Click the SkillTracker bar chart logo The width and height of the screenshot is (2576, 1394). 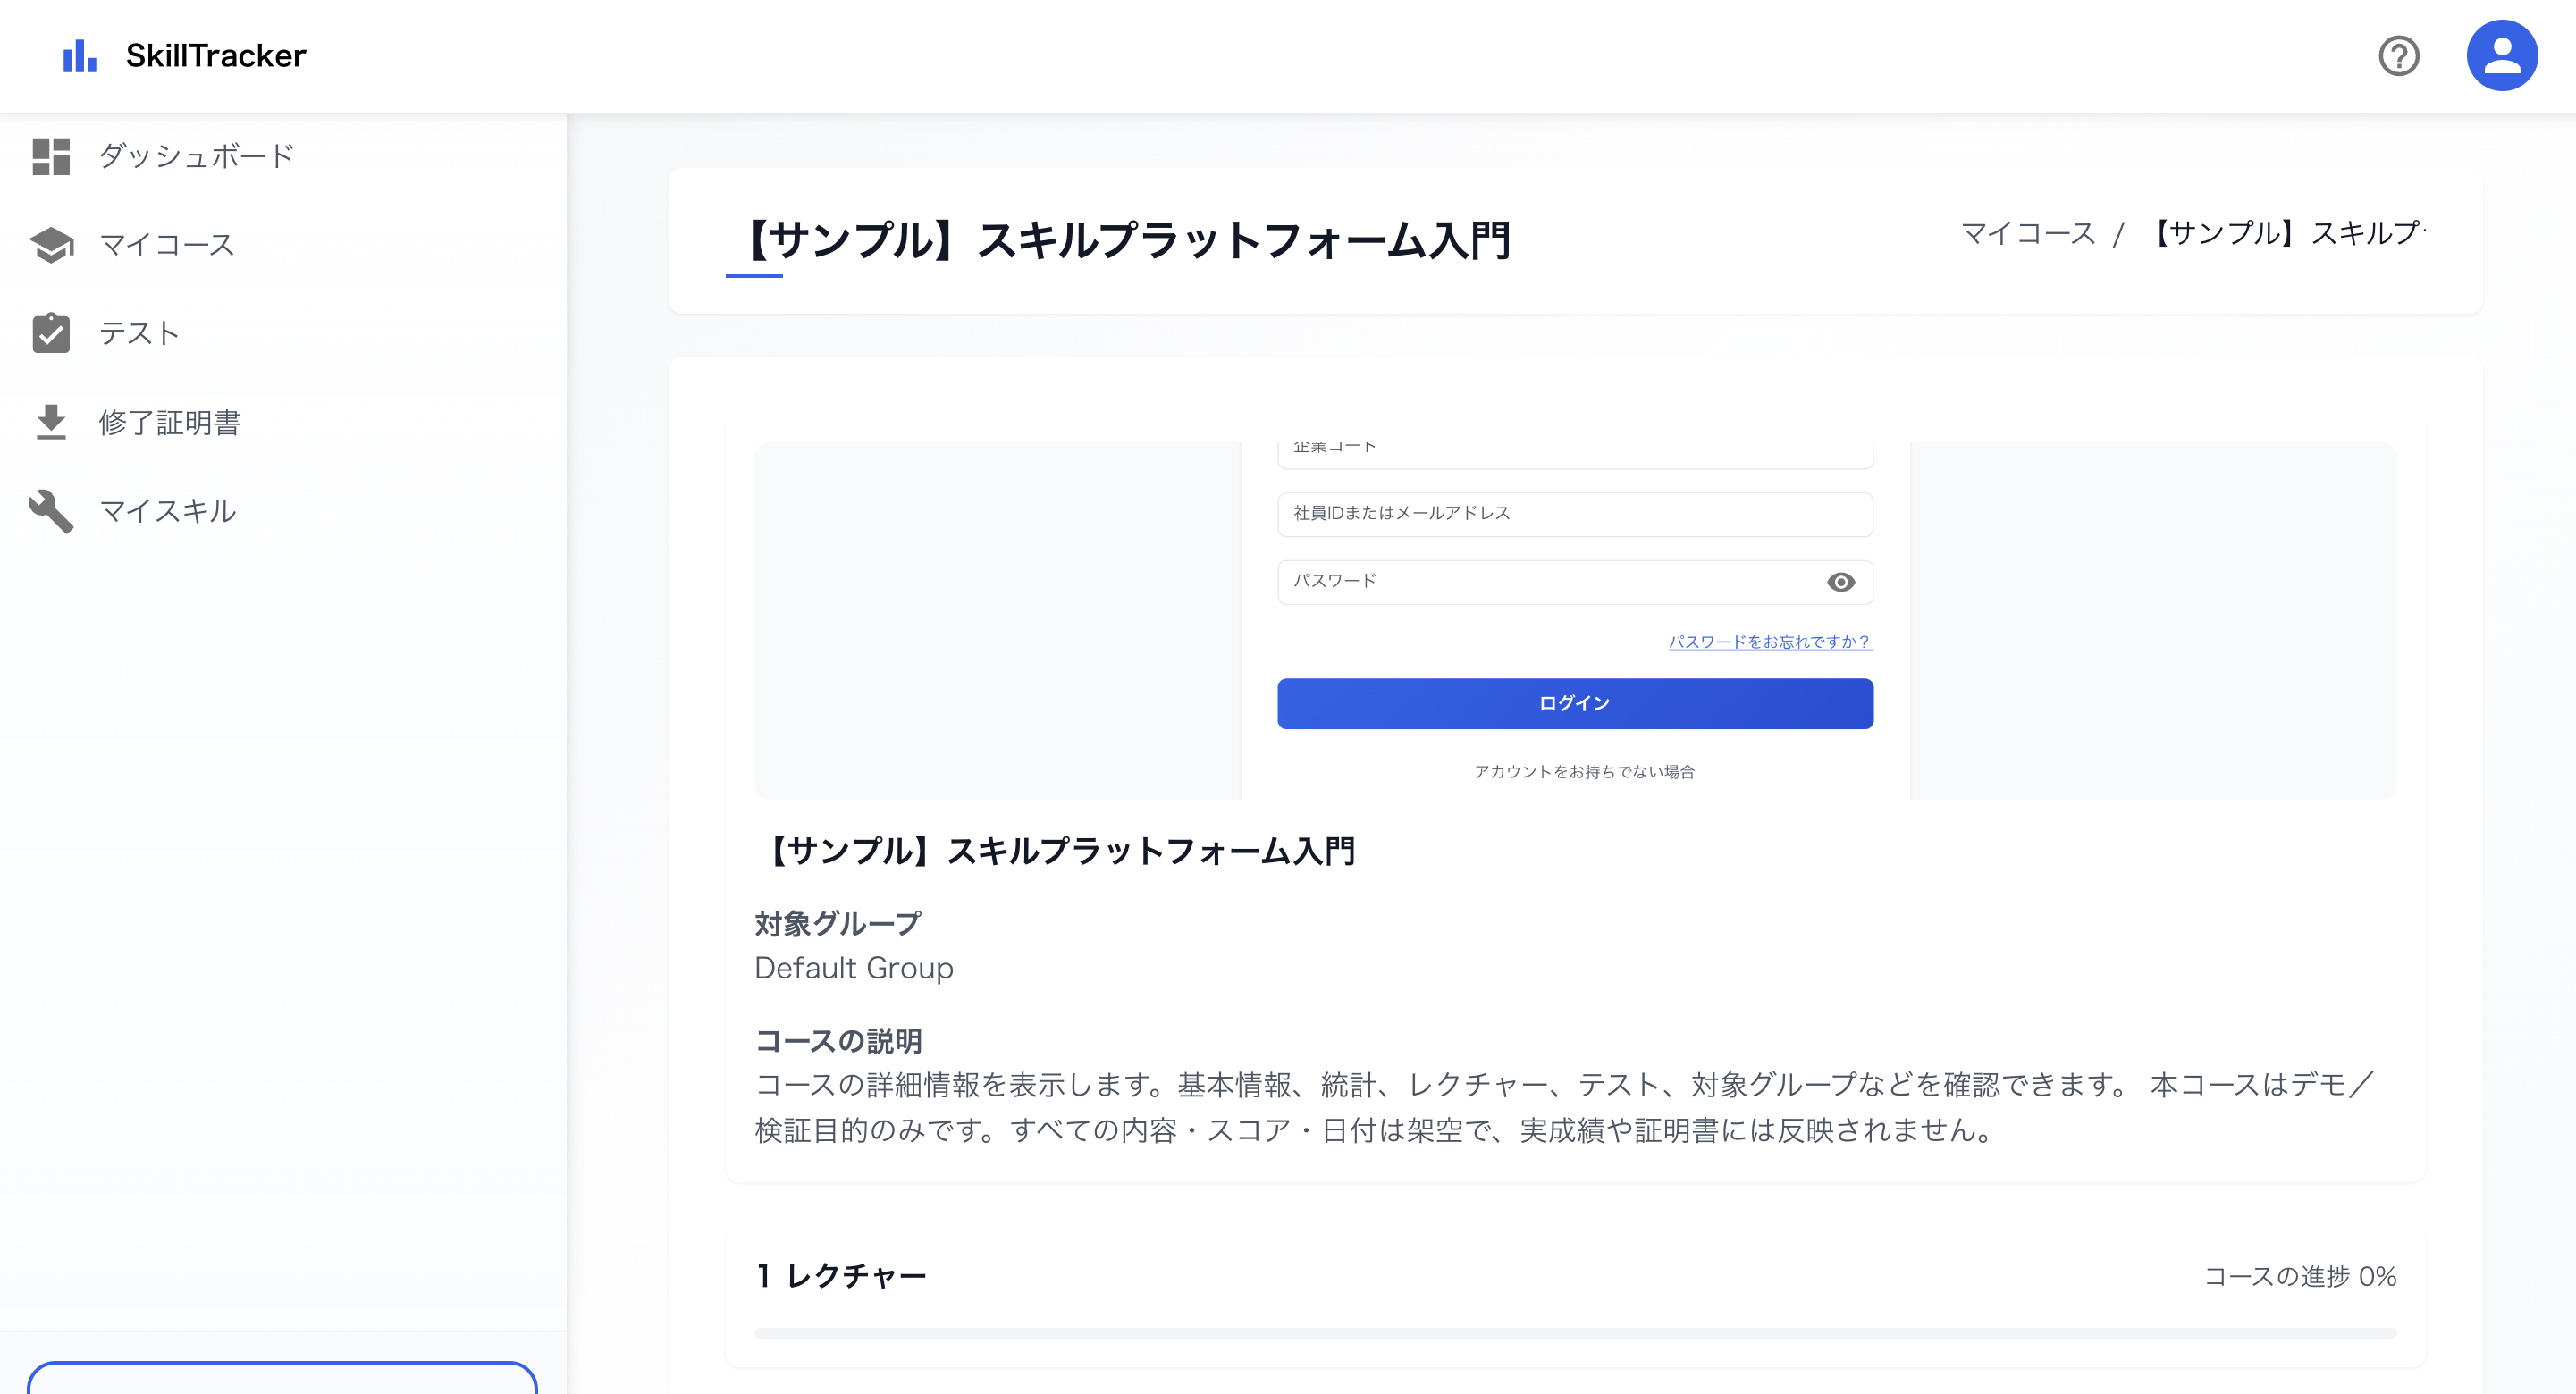click(80, 56)
